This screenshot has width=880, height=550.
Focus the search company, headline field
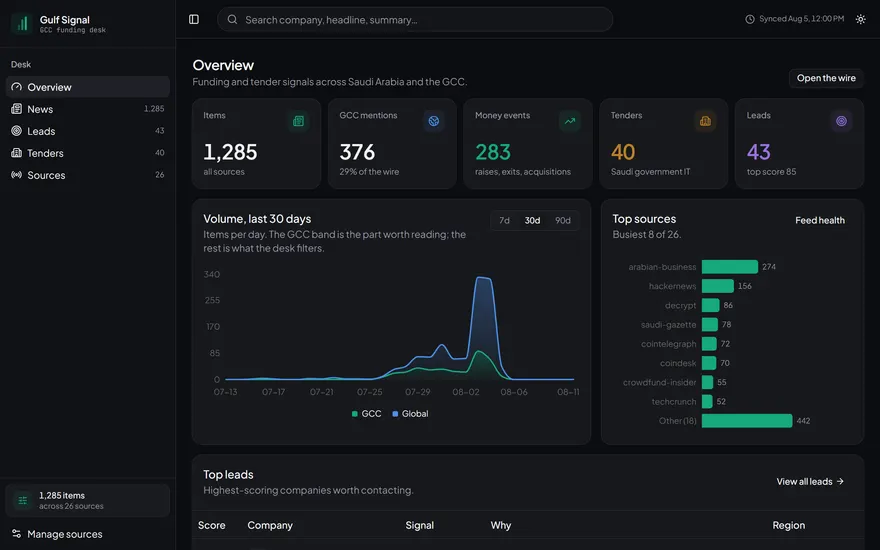(x=415, y=20)
